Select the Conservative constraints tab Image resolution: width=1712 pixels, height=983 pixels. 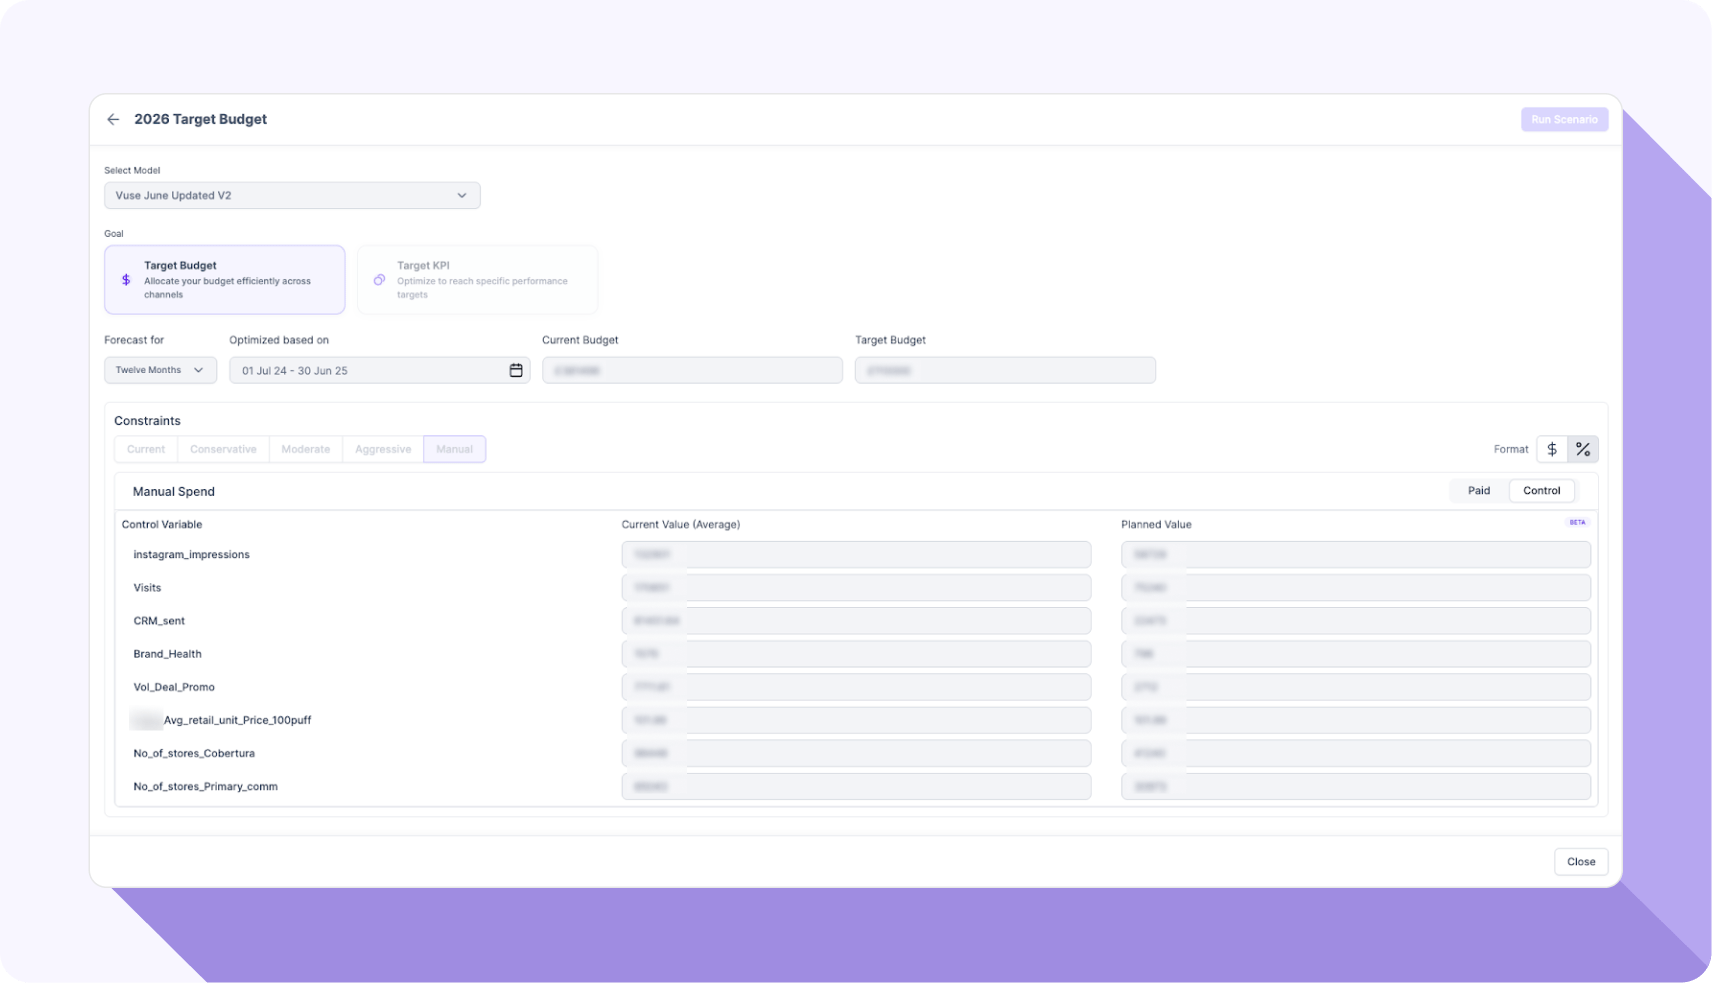223,449
